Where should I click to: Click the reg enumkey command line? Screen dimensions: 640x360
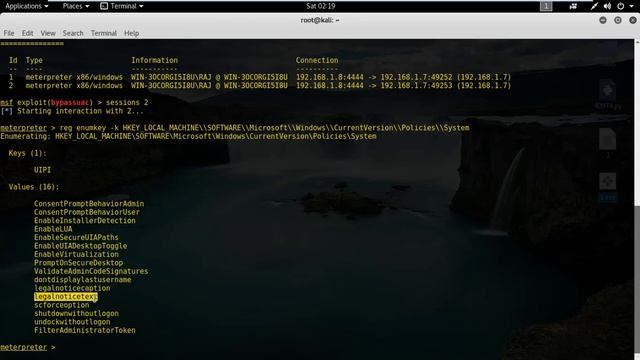click(235, 128)
